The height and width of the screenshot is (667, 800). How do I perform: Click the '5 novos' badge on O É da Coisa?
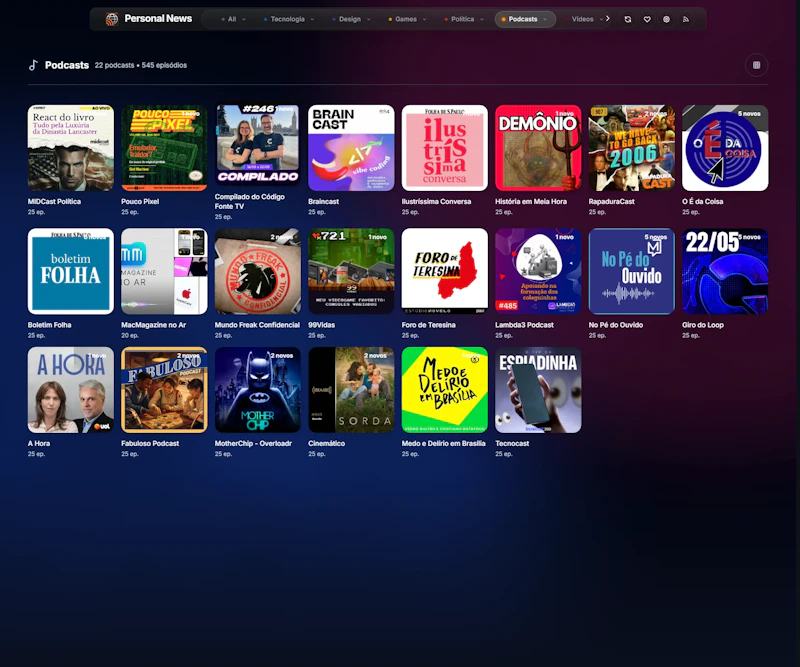[749, 114]
